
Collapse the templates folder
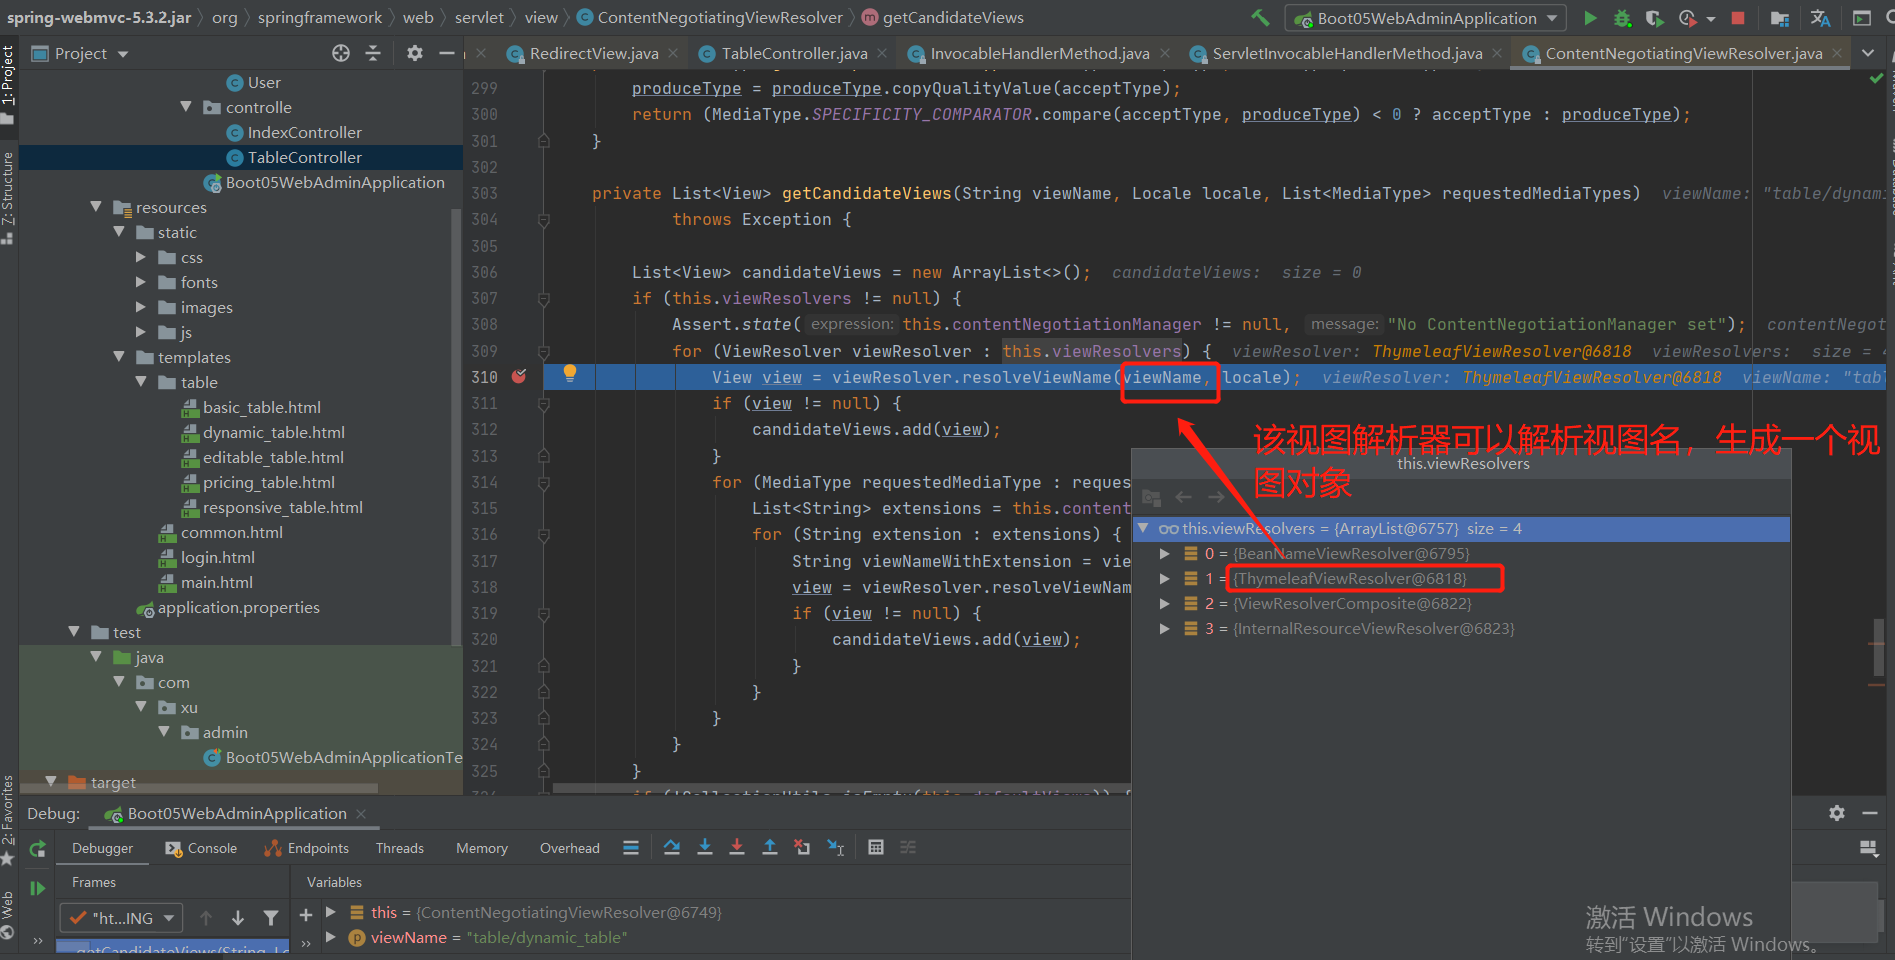point(119,357)
